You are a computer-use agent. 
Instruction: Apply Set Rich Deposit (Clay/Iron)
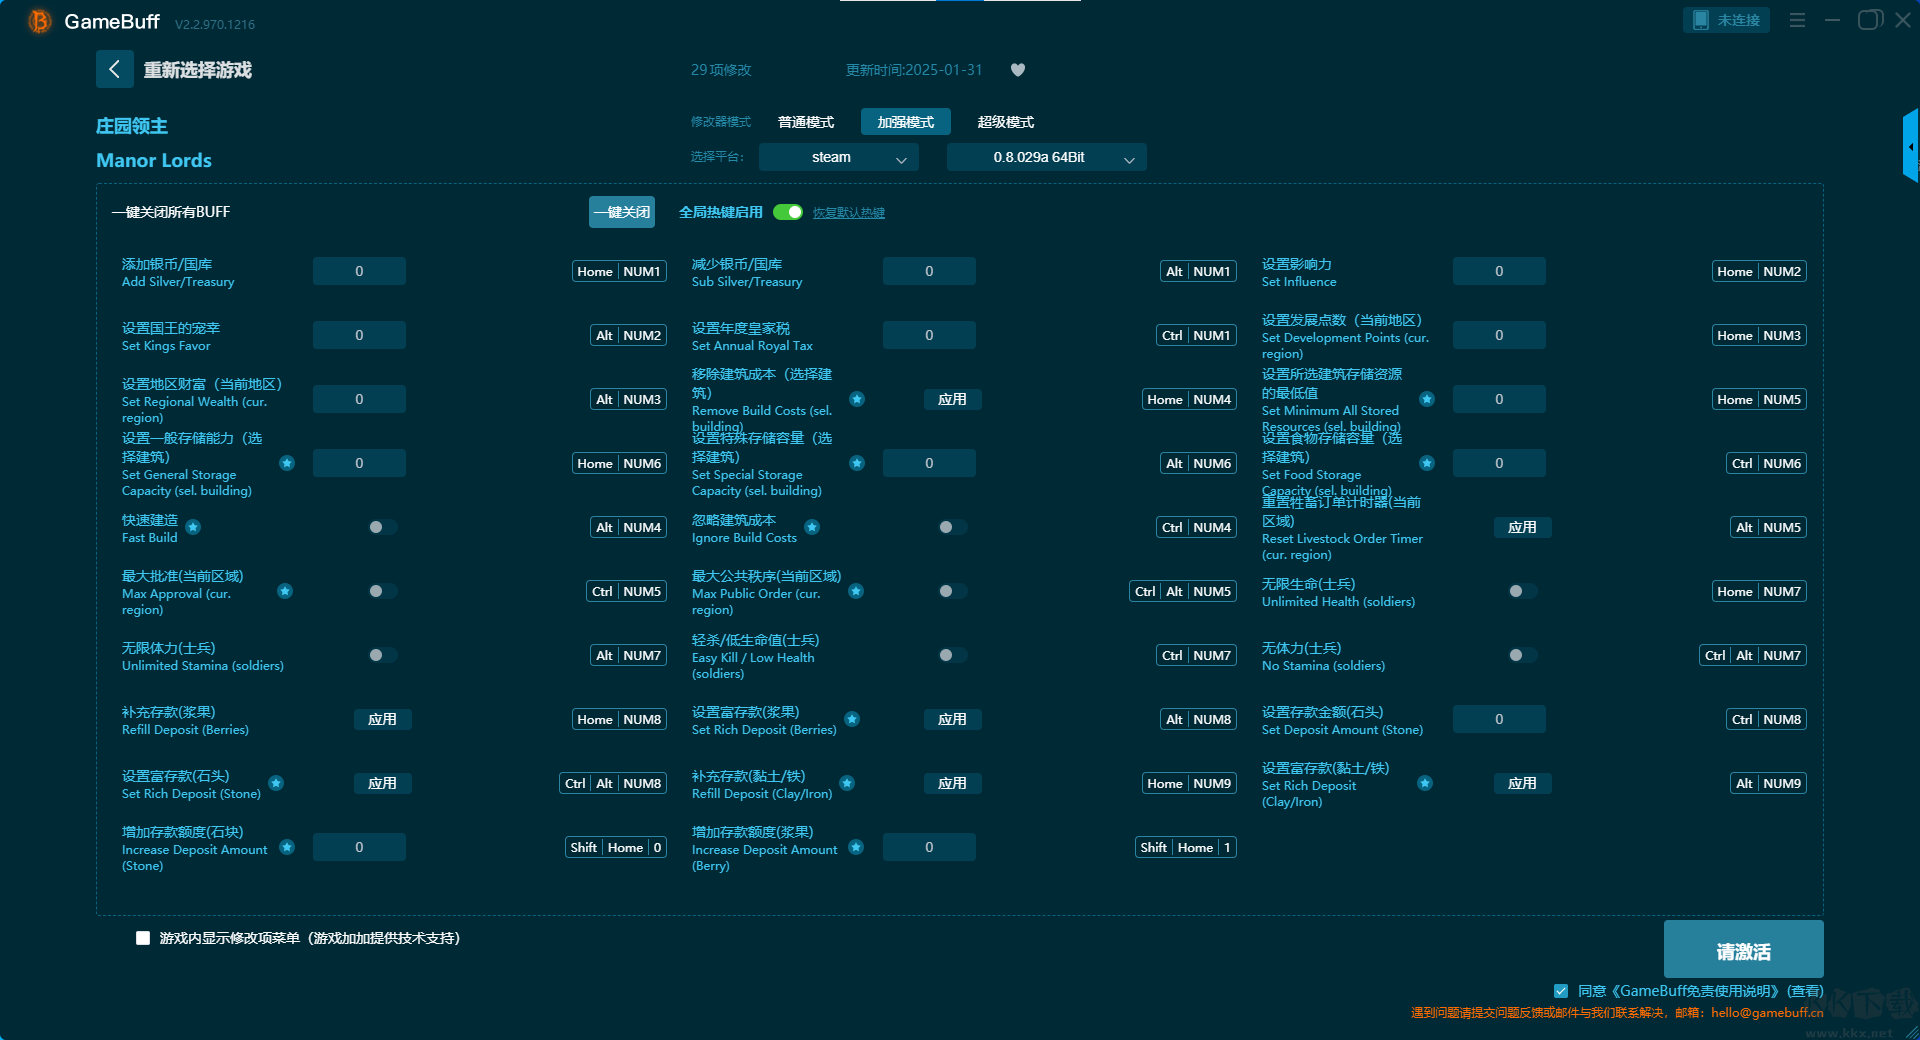[x=1522, y=783]
